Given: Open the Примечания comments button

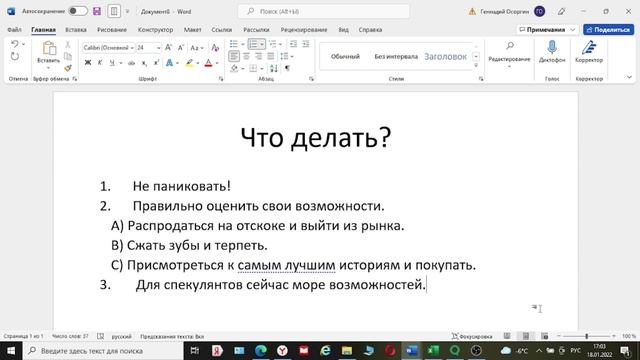Looking at the screenshot, I should tap(547, 29).
